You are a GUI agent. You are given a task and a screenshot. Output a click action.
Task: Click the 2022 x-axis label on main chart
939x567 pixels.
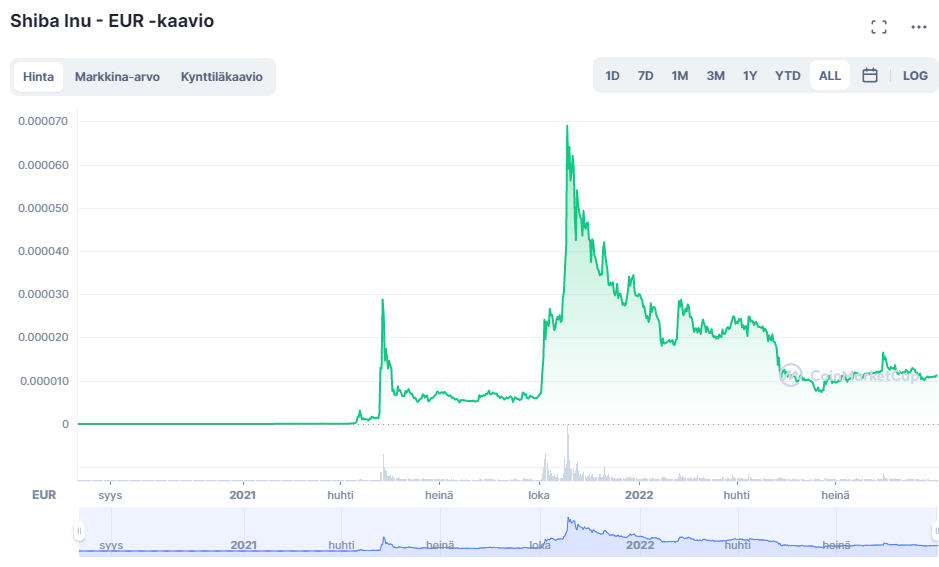(x=639, y=495)
